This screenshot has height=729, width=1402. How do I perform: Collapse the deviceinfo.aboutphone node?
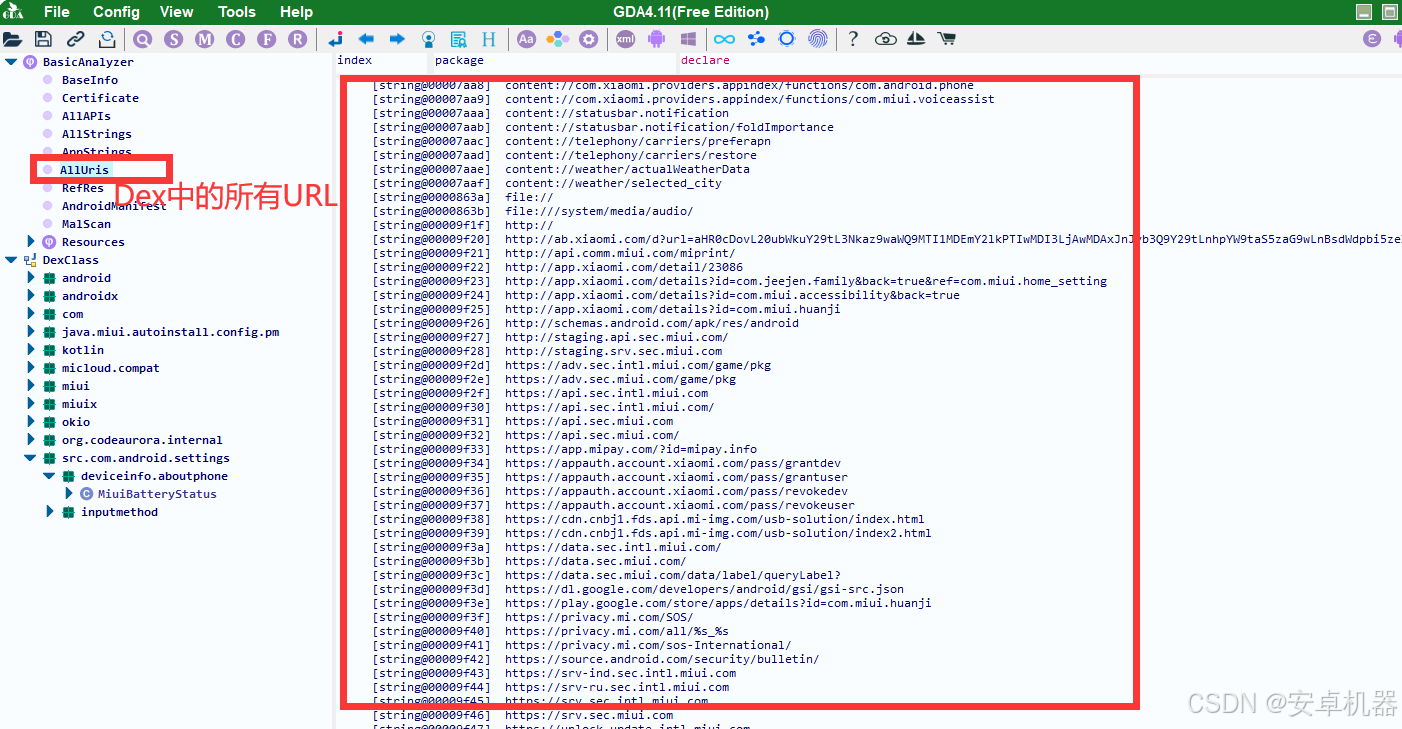pyautogui.click(x=49, y=476)
